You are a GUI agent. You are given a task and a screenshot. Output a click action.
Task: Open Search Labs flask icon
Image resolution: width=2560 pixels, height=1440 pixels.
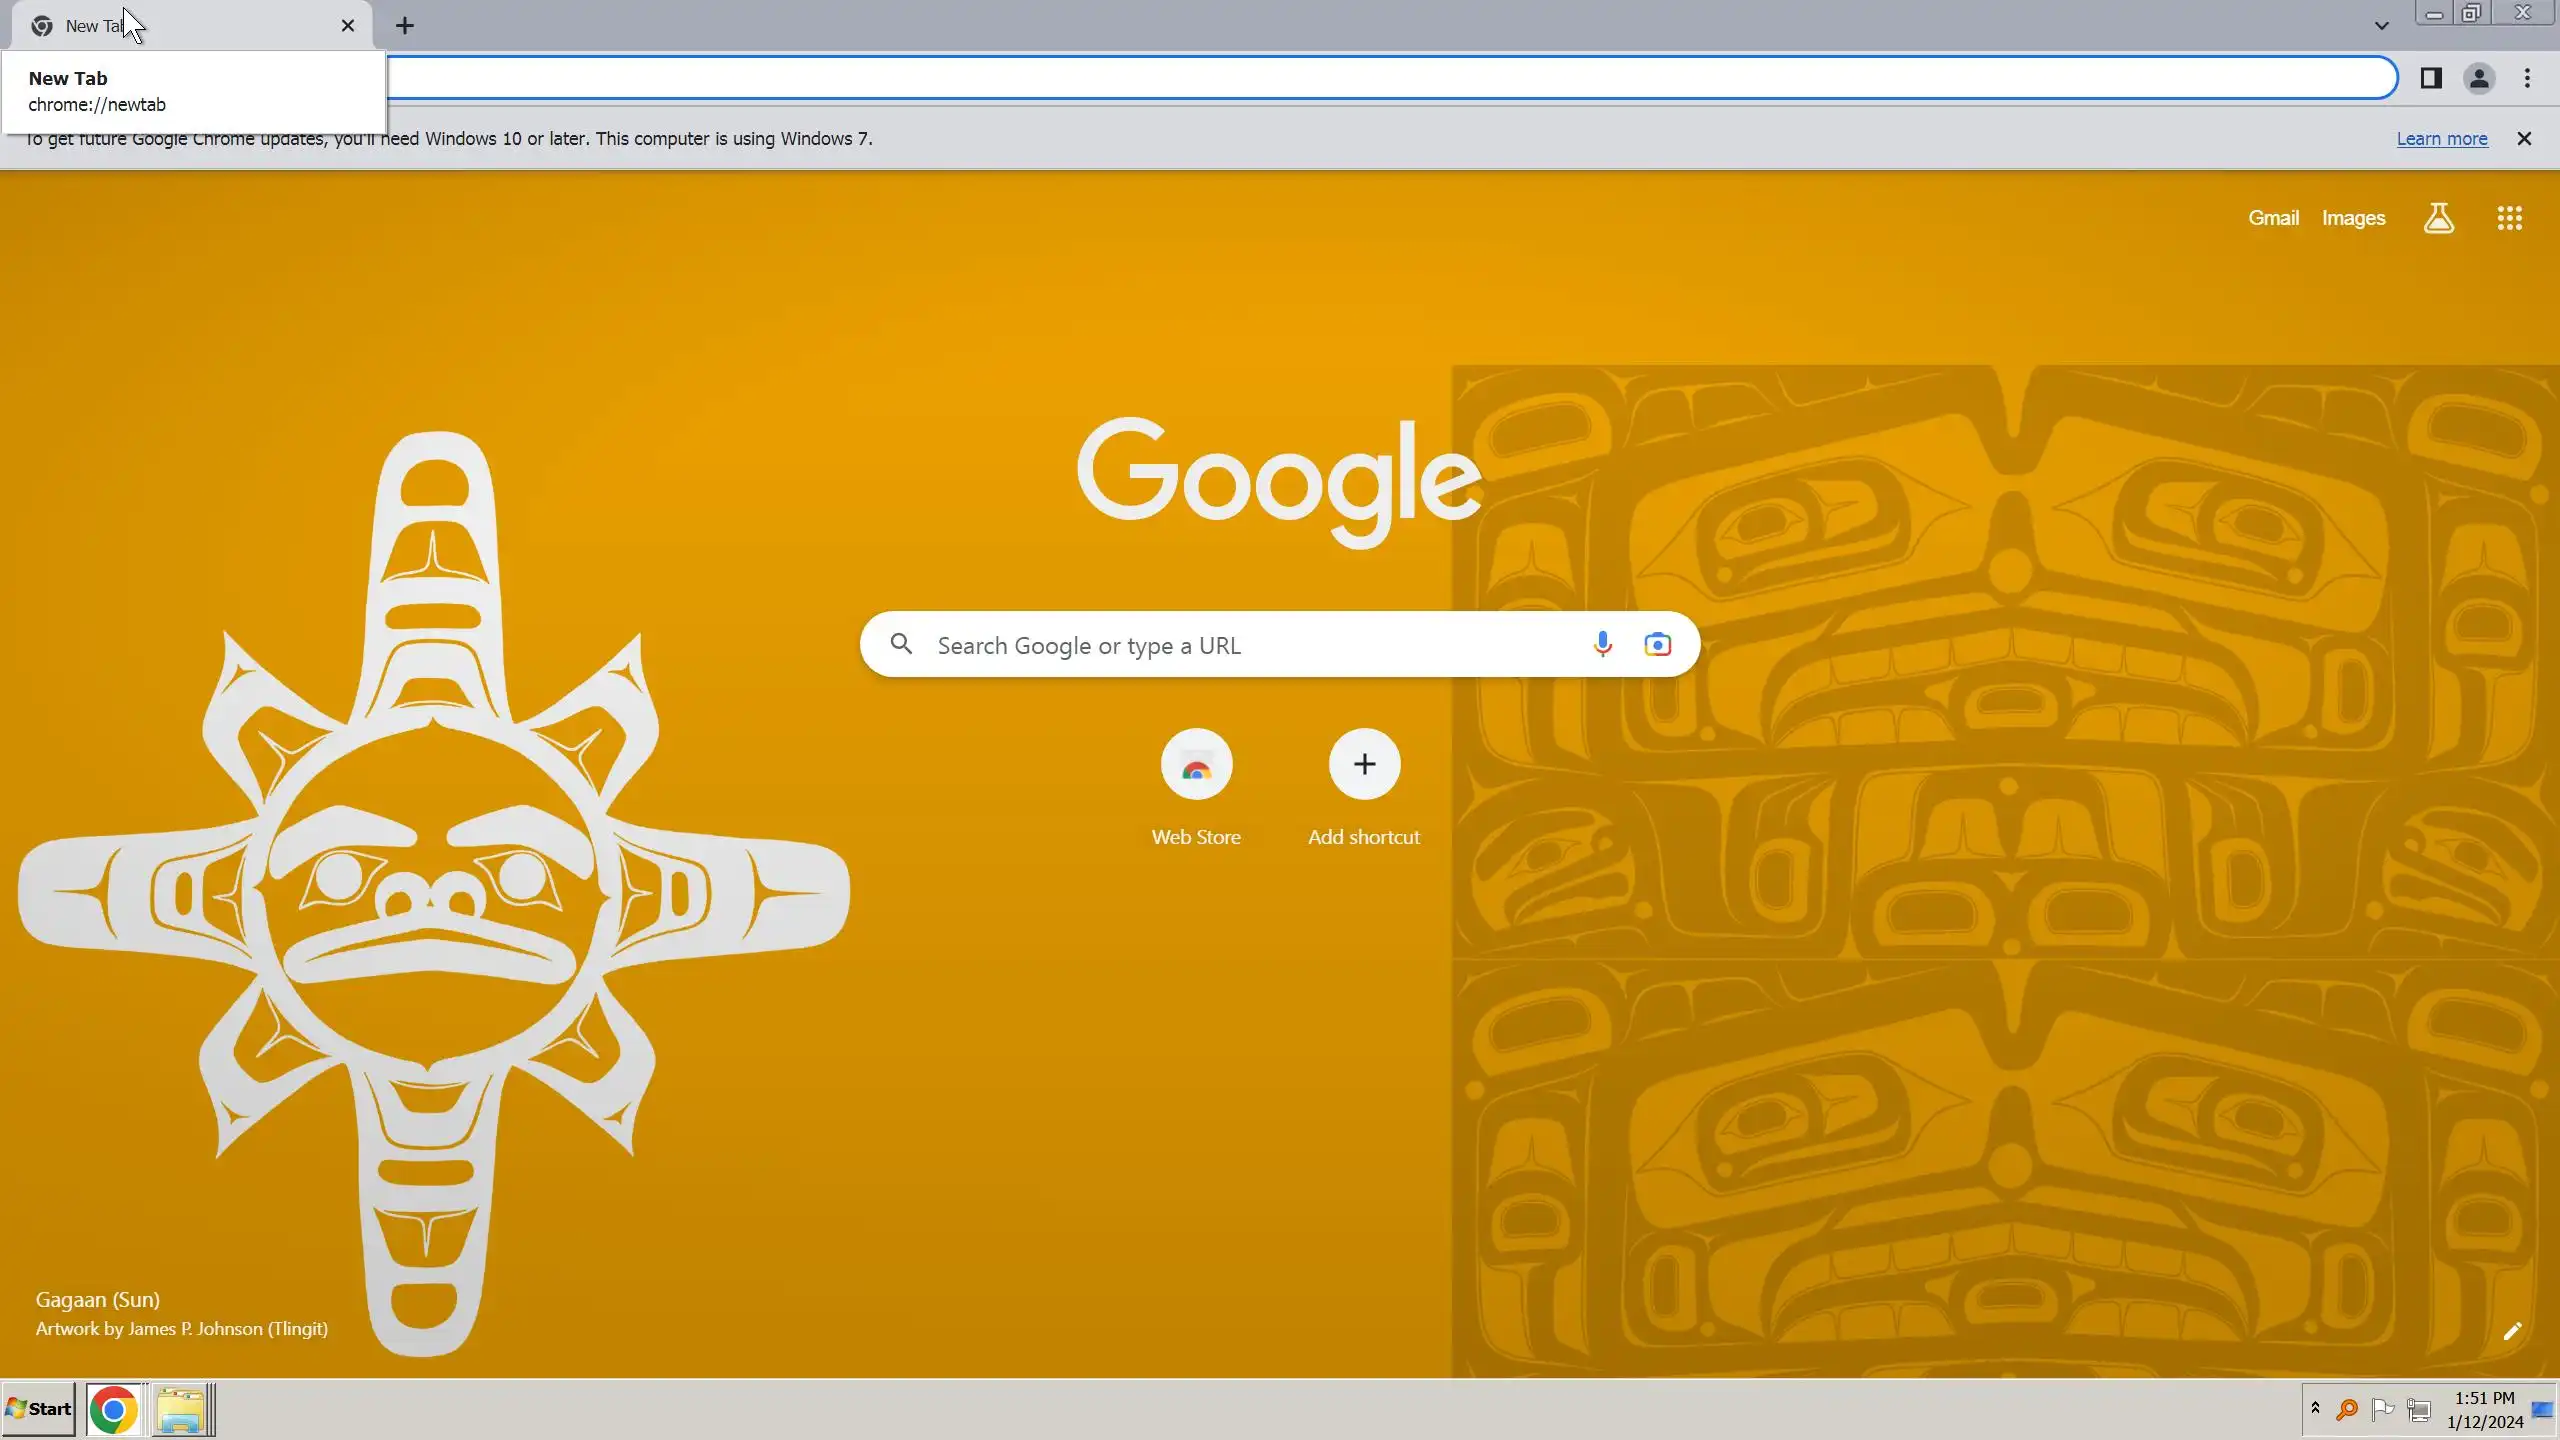click(x=2438, y=218)
